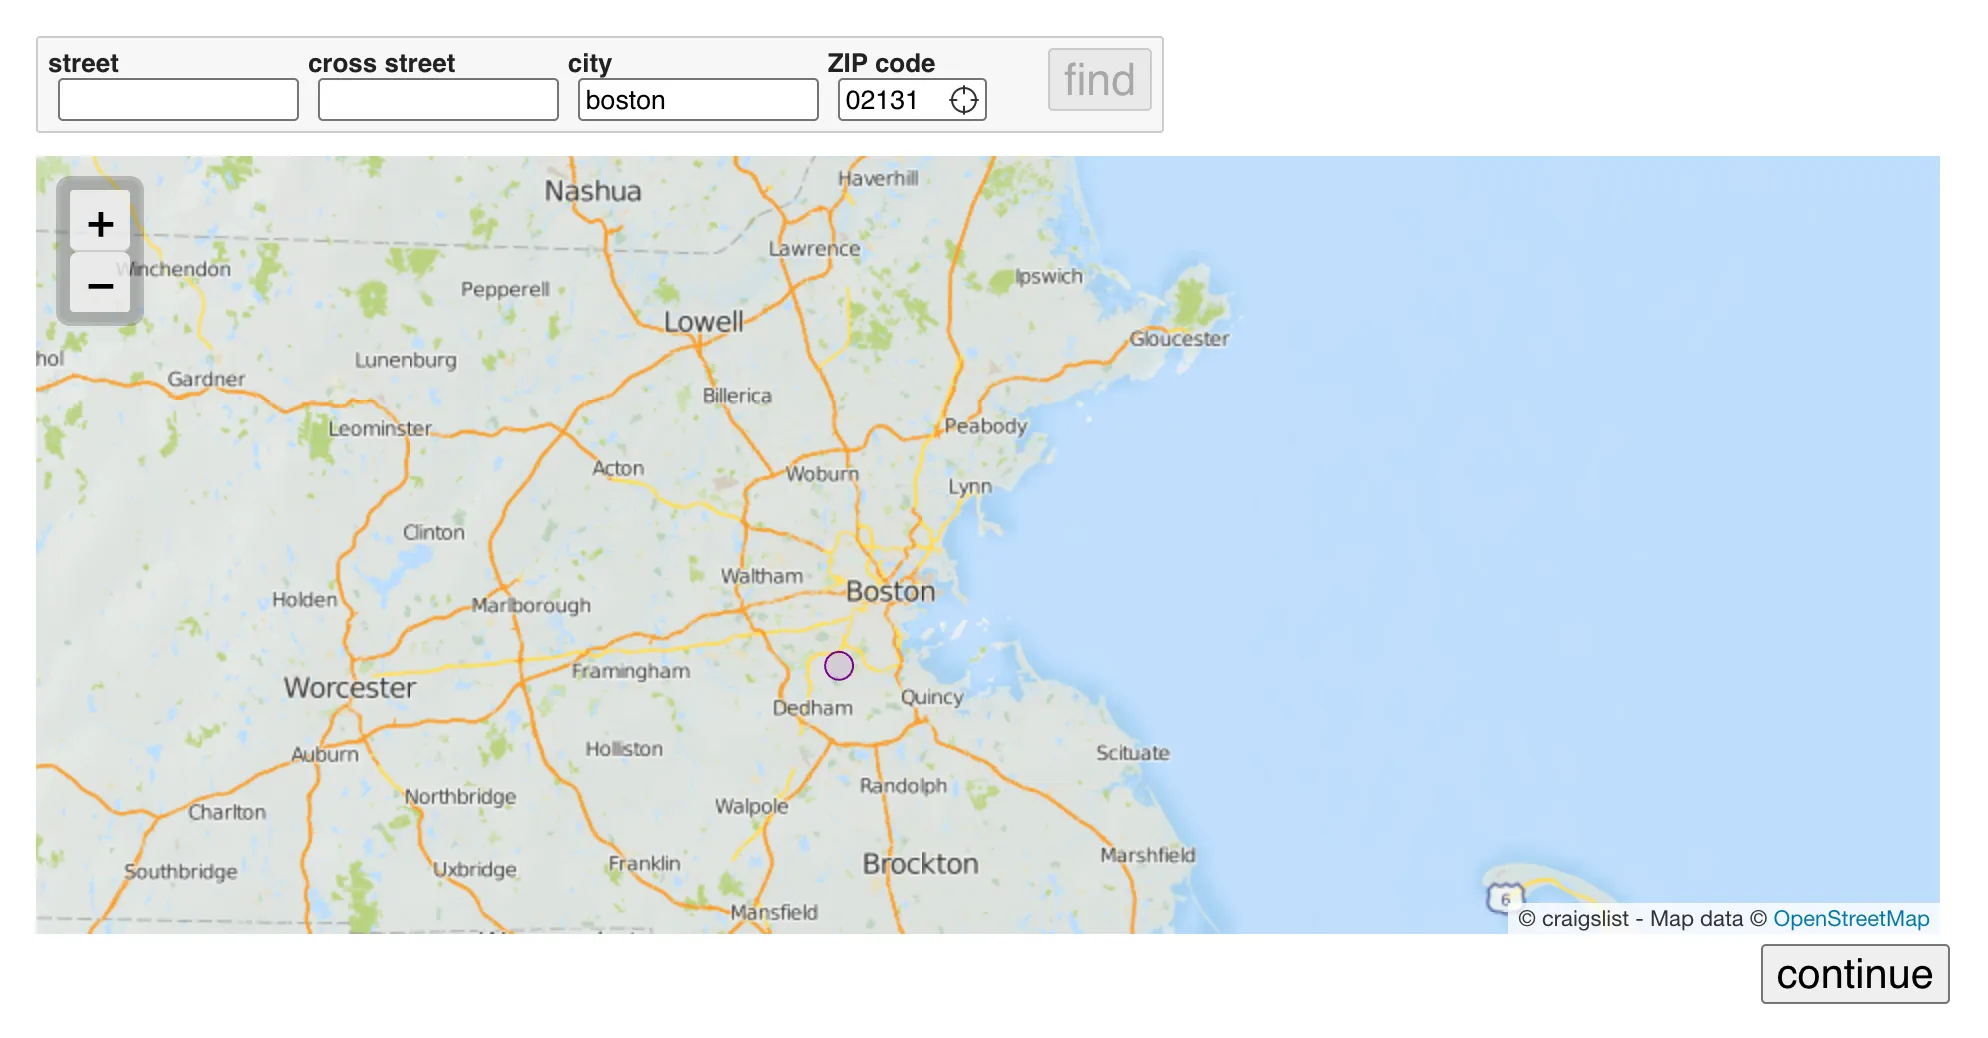1988x1038 pixels.
Task: Click Brockton on the map
Action: [x=919, y=863]
